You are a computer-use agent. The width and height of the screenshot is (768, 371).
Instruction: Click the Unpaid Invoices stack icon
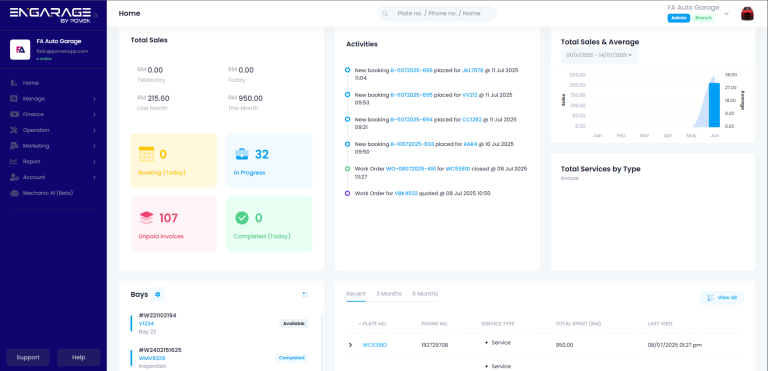[146, 218]
